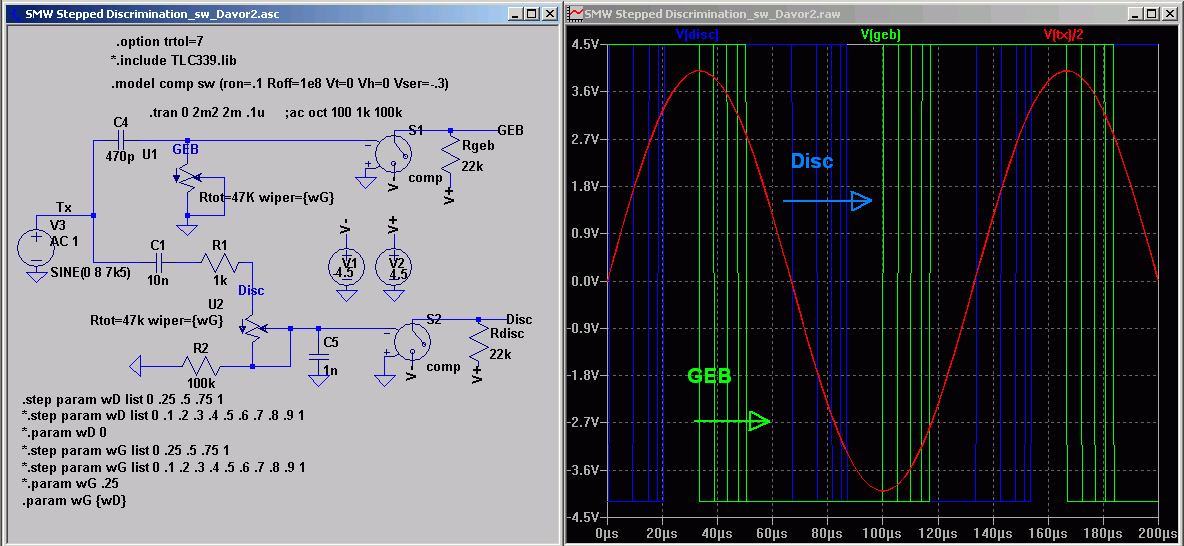Click the blue Disc annotation text in plot
Viewport: 1184px width, 546px height.
coord(812,161)
